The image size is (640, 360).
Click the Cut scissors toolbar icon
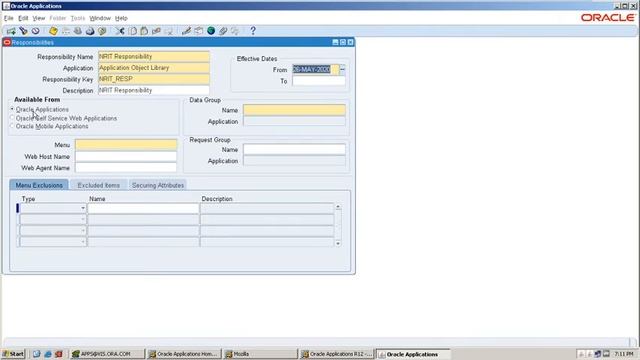[x=120, y=31]
